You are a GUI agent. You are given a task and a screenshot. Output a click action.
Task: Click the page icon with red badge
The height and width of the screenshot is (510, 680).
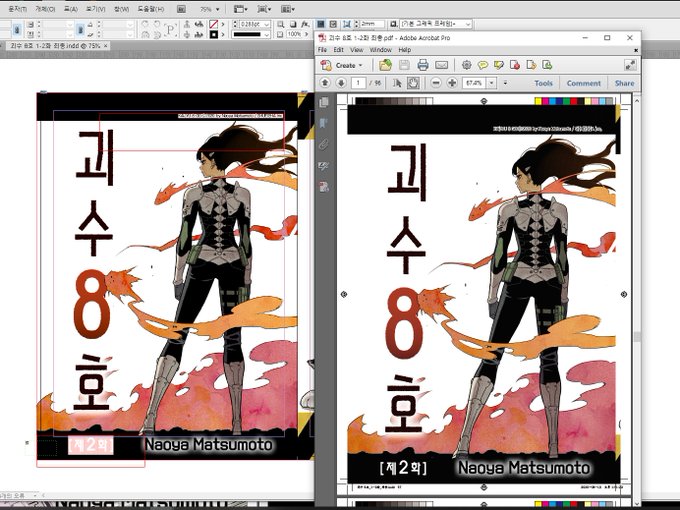pyautogui.click(x=515, y=65)
